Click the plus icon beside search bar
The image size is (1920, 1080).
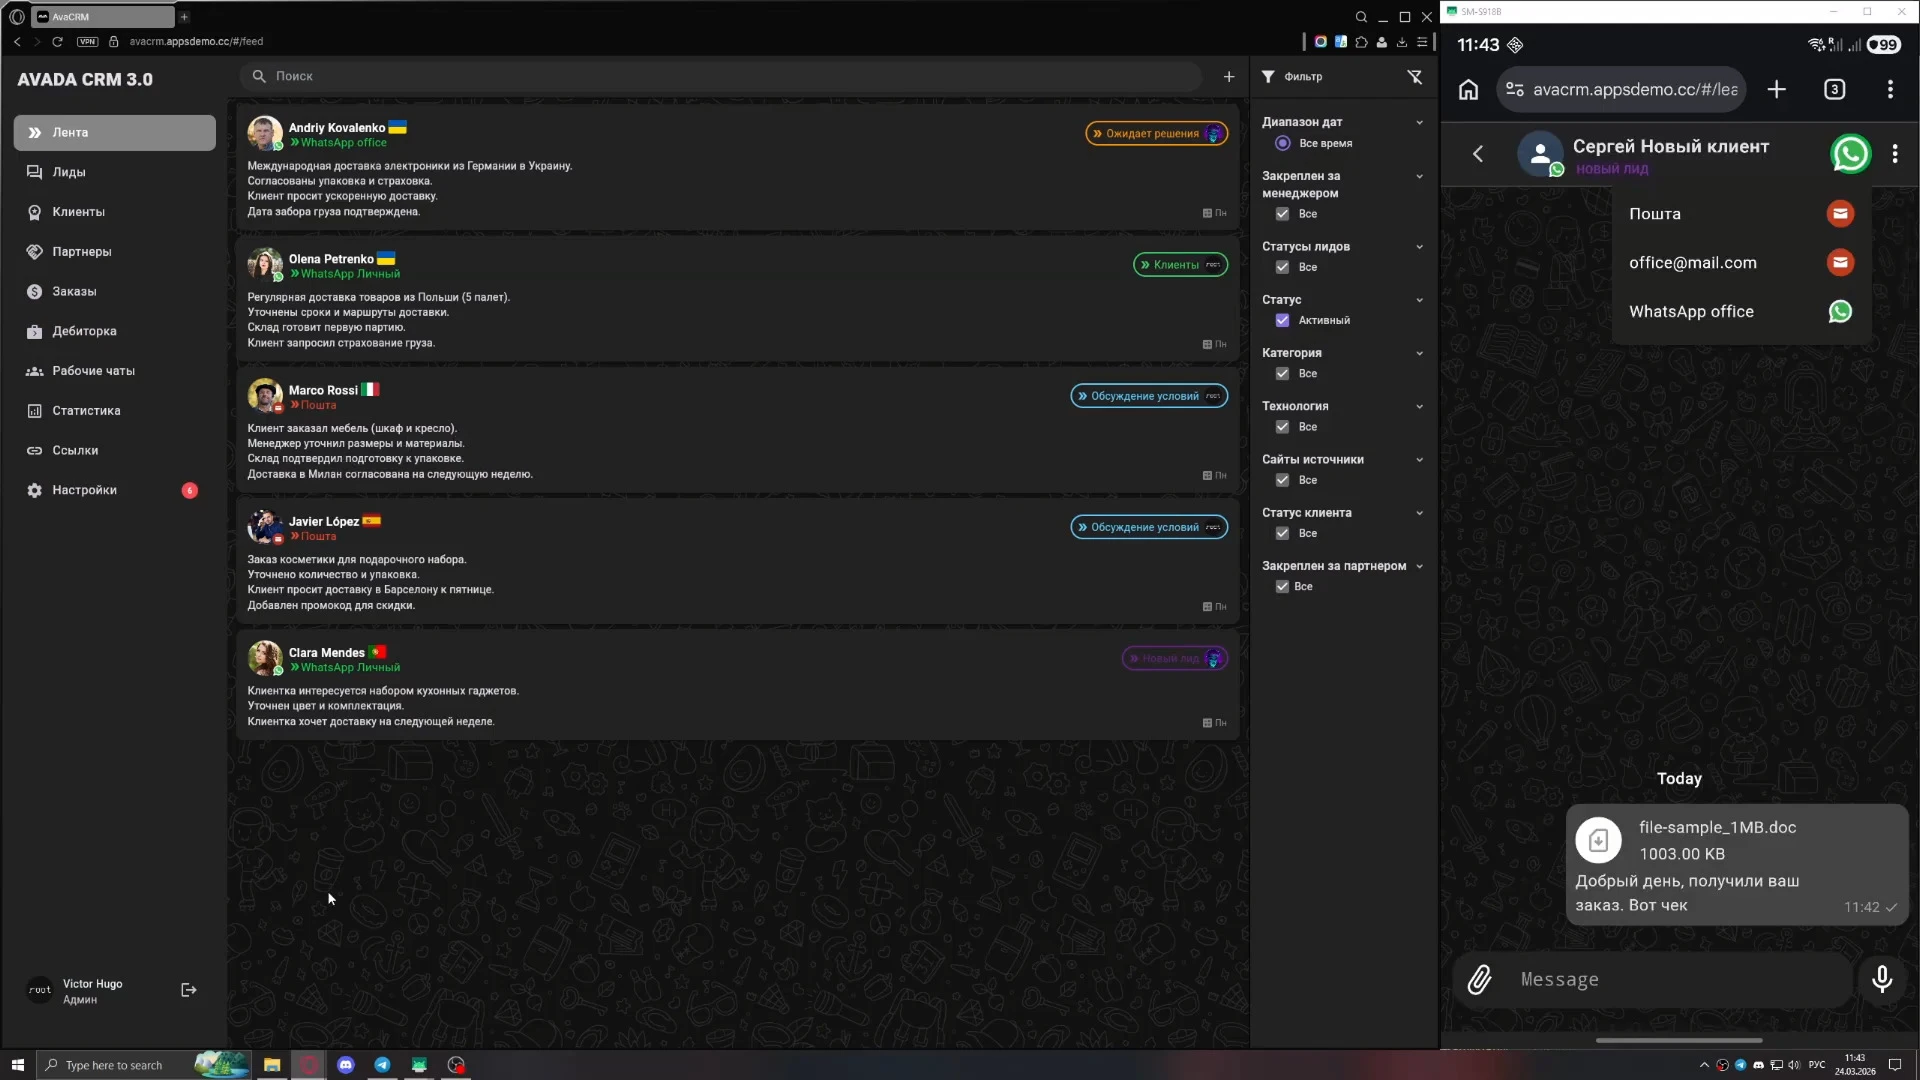(1229, 77)
